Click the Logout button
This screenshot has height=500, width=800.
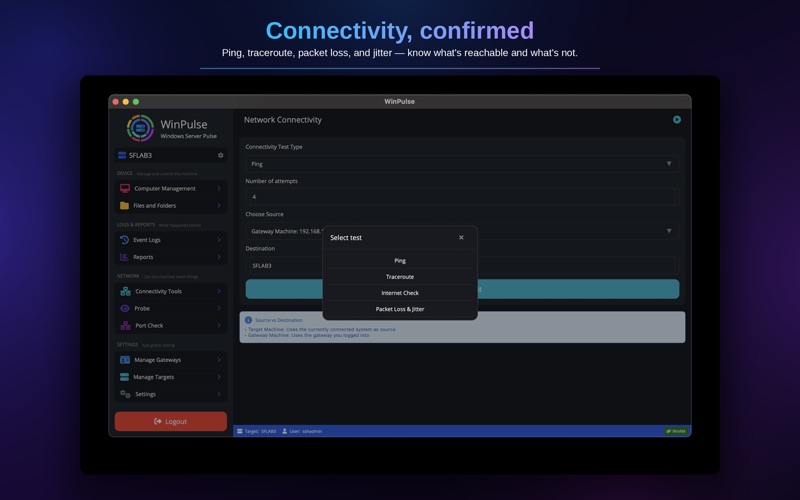pos(171,421)
